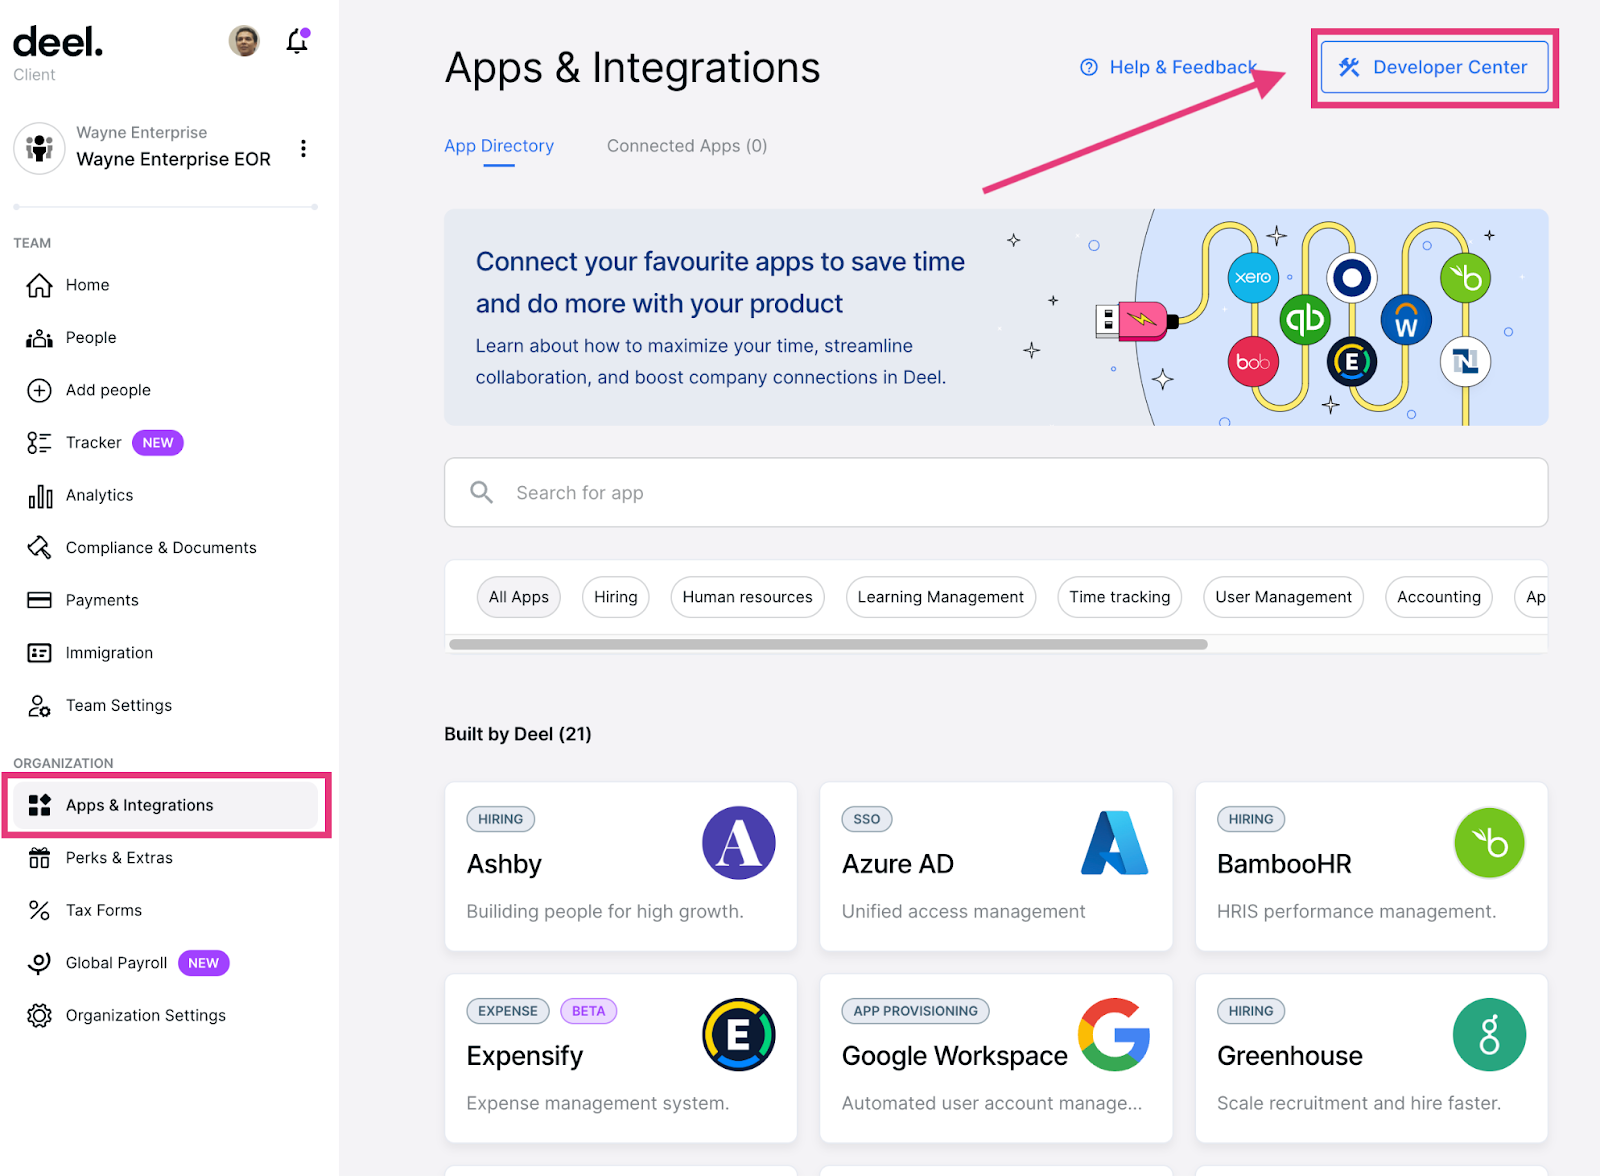Open the notifications bell

click(297, 41)
